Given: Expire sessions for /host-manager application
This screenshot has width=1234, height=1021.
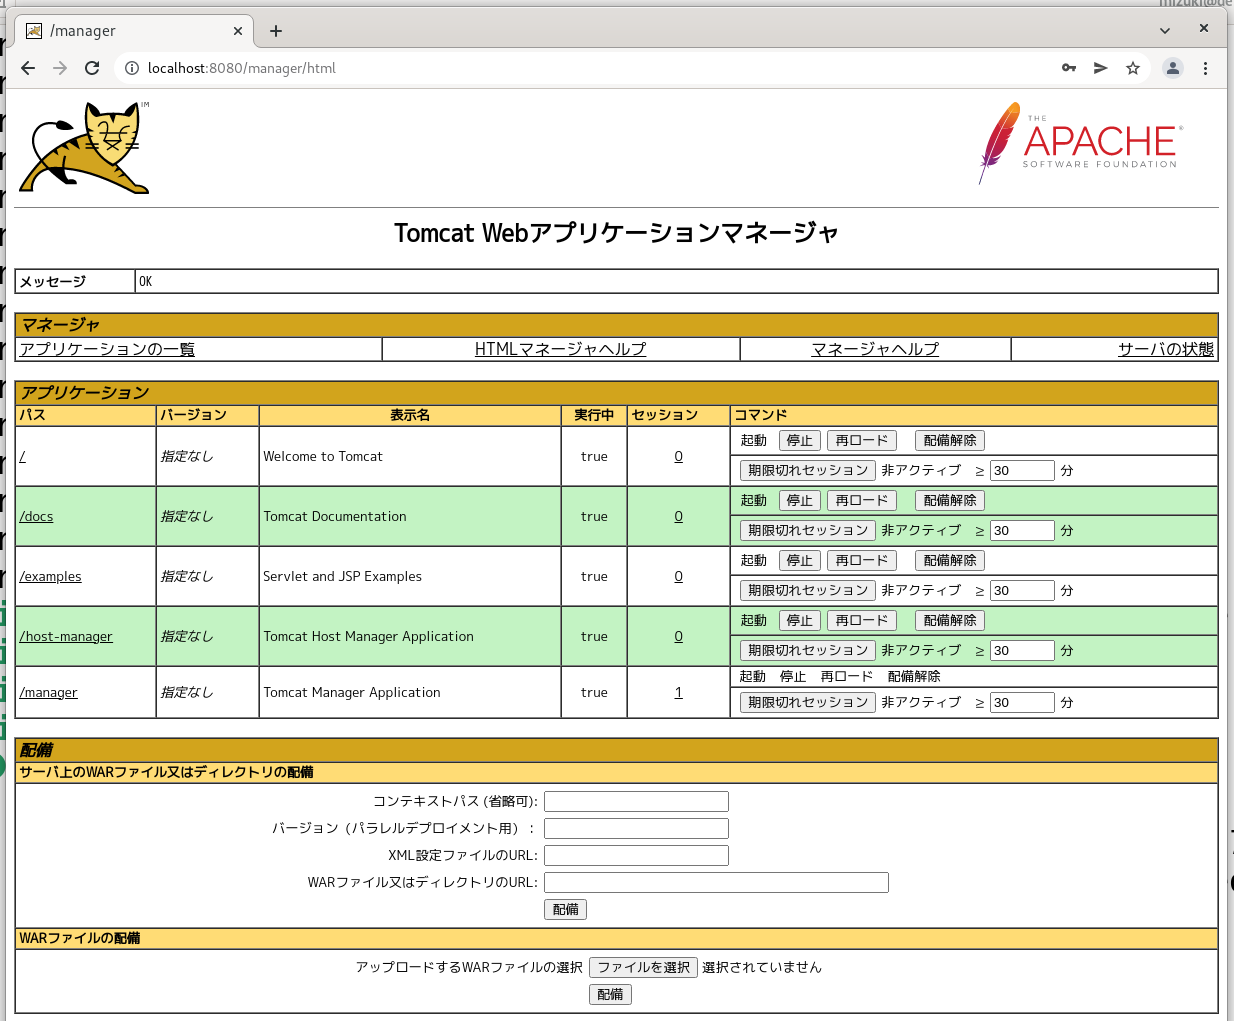Looking at the screenshot, I should tap(808, 650).
